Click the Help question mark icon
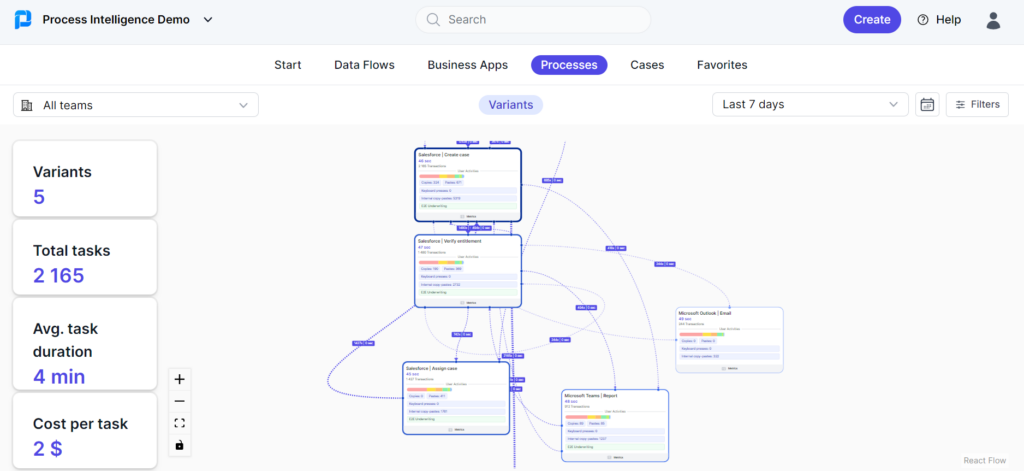 923,20
